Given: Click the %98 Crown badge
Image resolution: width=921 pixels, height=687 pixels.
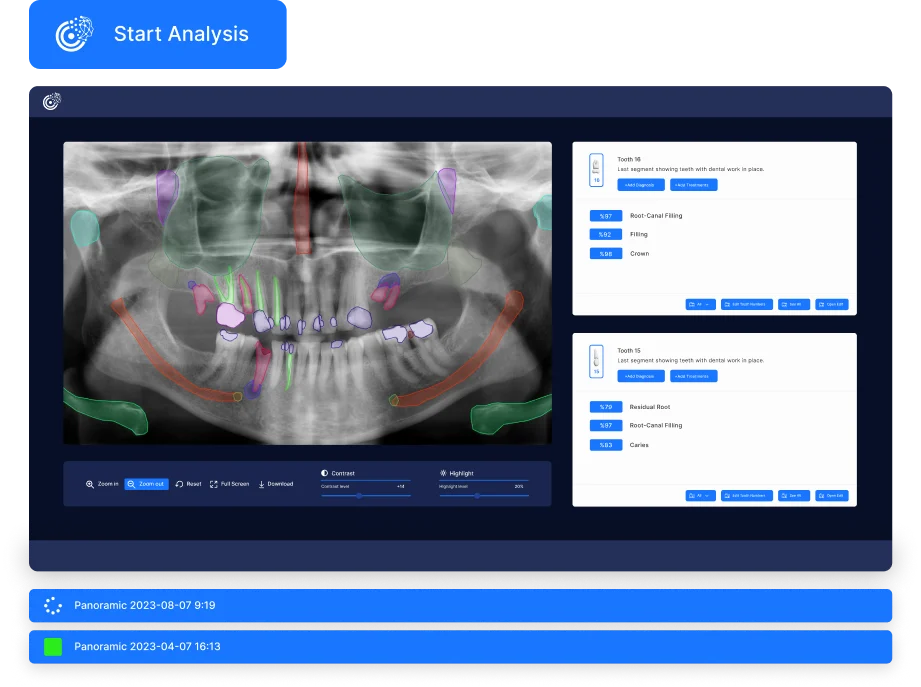Looking at the screenshot, I should (606, 254).
